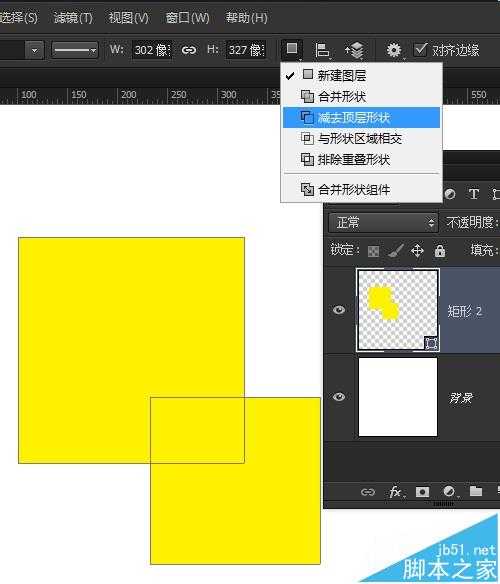Viewport: 500px width, 584px height.
Task: Click the width W input field
Action: tap(152, 50)
